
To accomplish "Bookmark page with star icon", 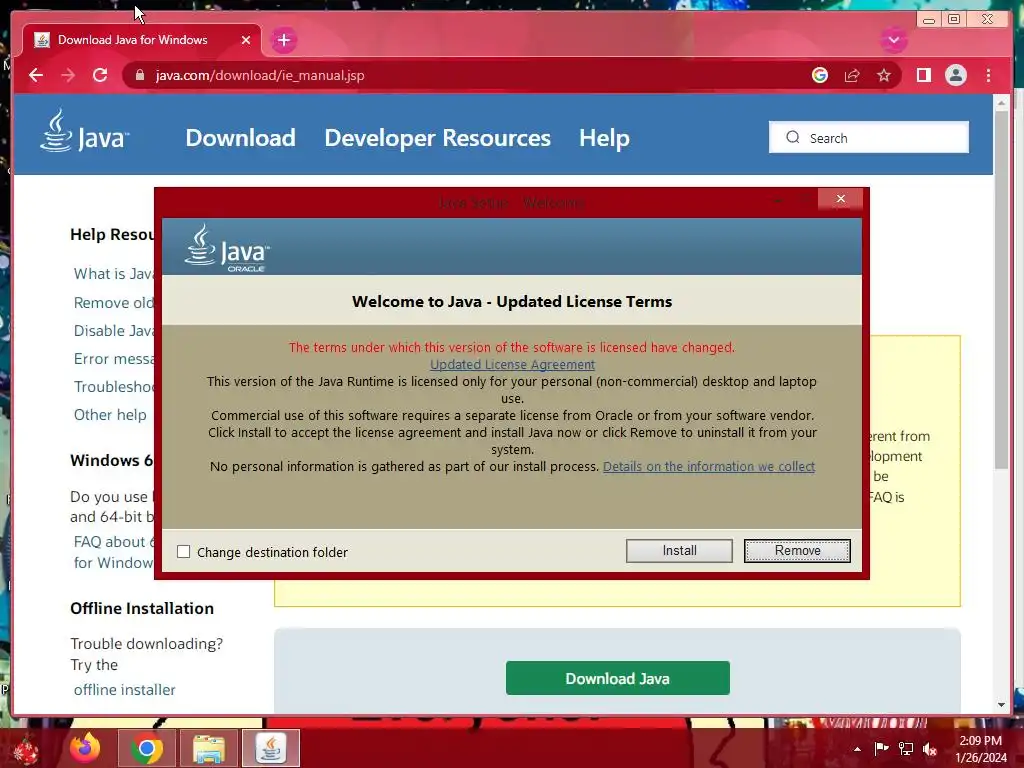I will [x=884, y=75].
